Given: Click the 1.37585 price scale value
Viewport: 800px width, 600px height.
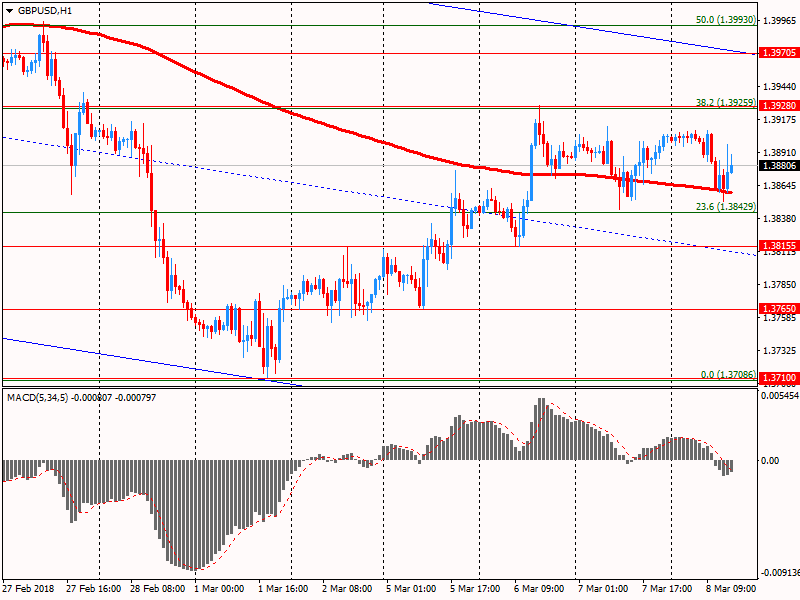Looking at the screenshot, I should [x=780, y=318].
